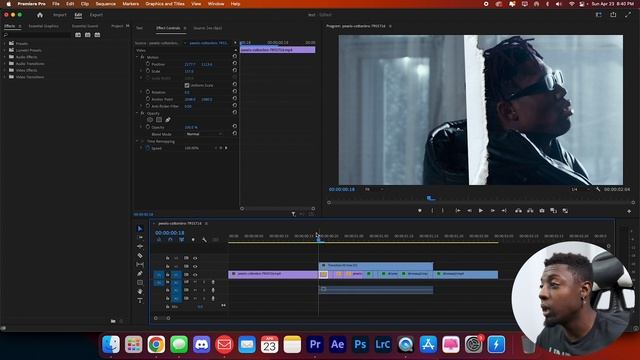Collapse the Motion effect section
640x360 pixels.
pyautogui.click(x=137, y=57)
